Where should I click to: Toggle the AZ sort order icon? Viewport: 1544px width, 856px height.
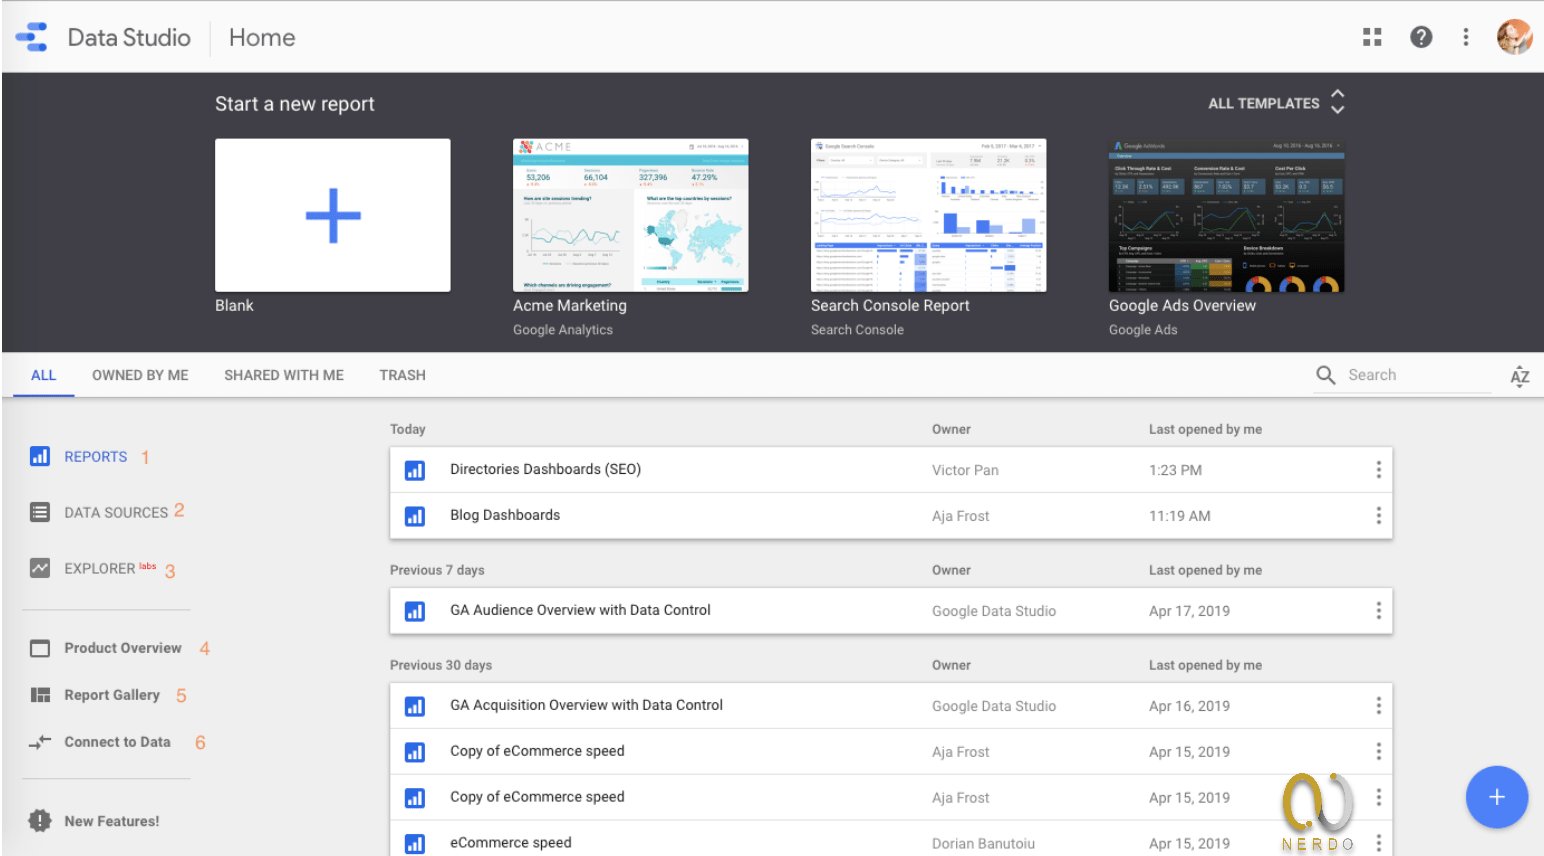[x=1520, y=376]
